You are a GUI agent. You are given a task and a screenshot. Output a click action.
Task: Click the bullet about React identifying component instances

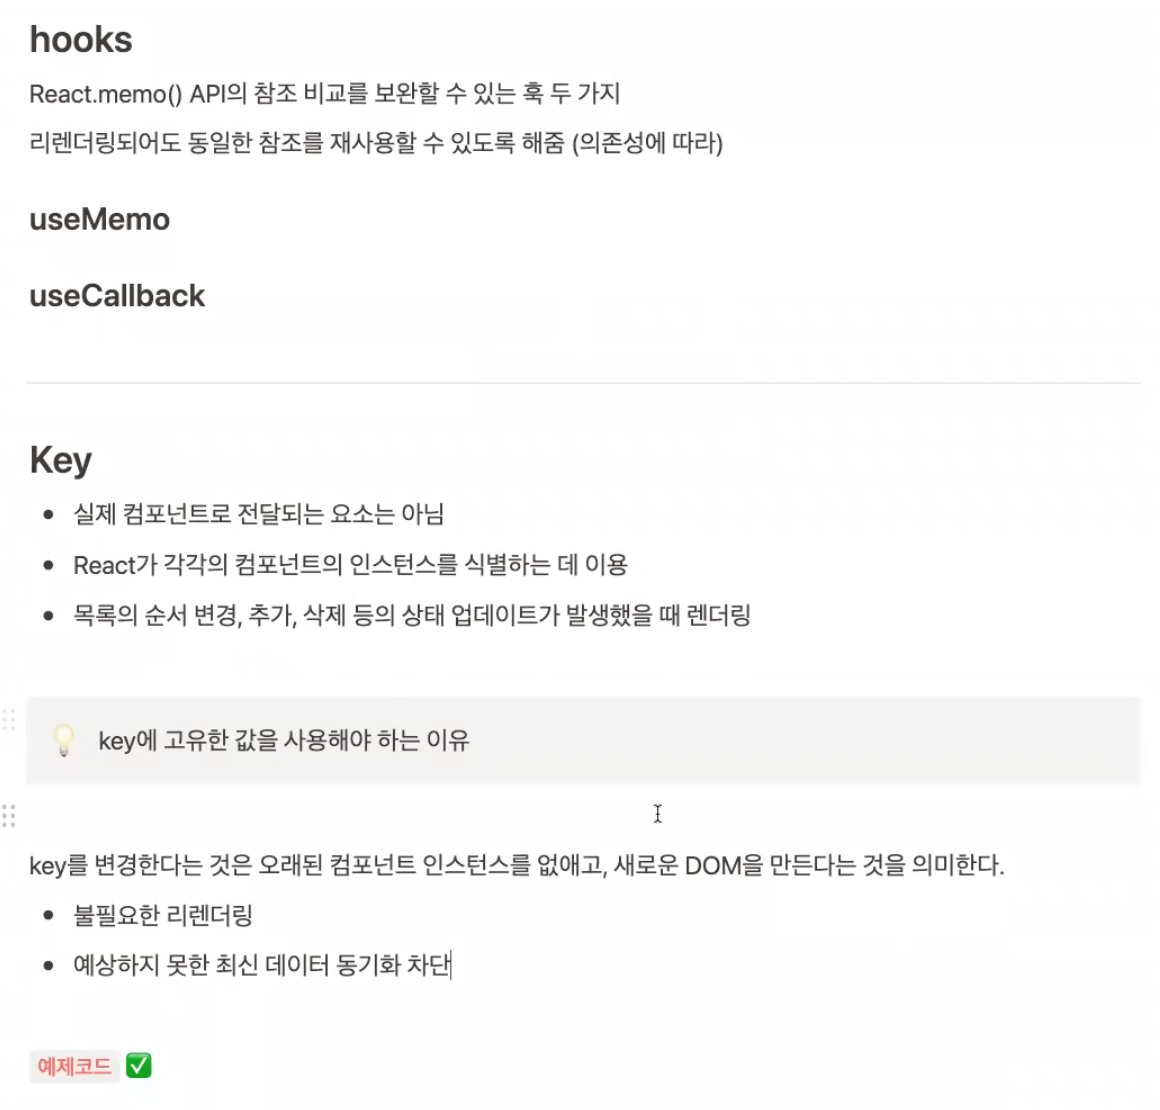click(350, 565)
